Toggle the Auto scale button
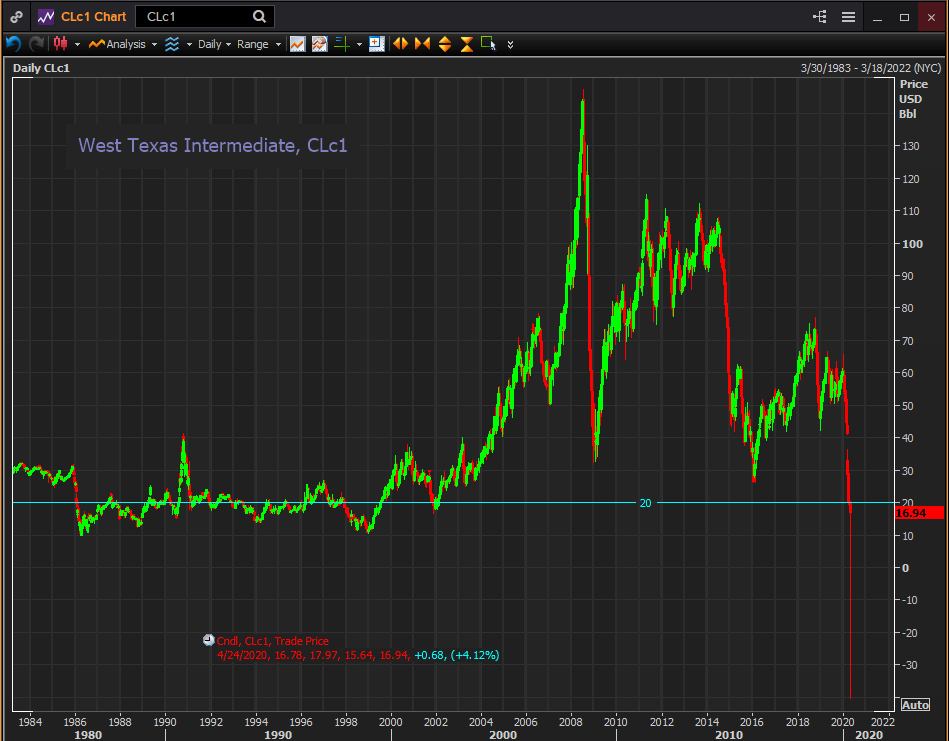 [x=915, y=705]
